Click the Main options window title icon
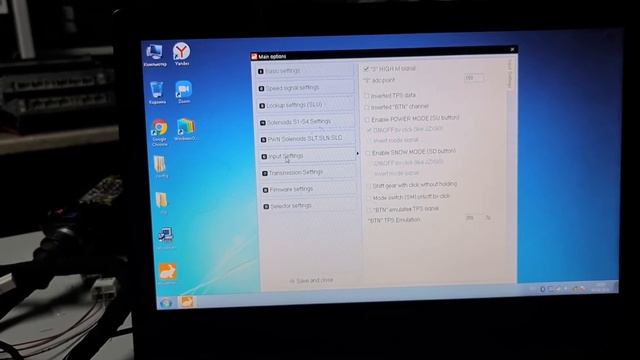640x360 pixels. coord(254,56)
